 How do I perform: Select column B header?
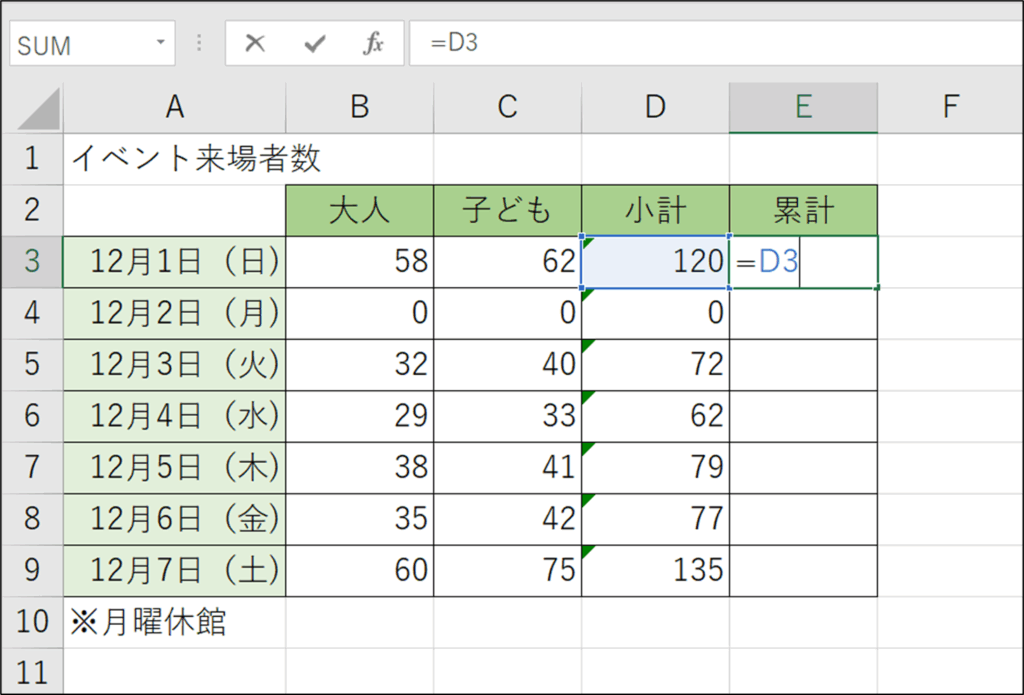[360, 107]
